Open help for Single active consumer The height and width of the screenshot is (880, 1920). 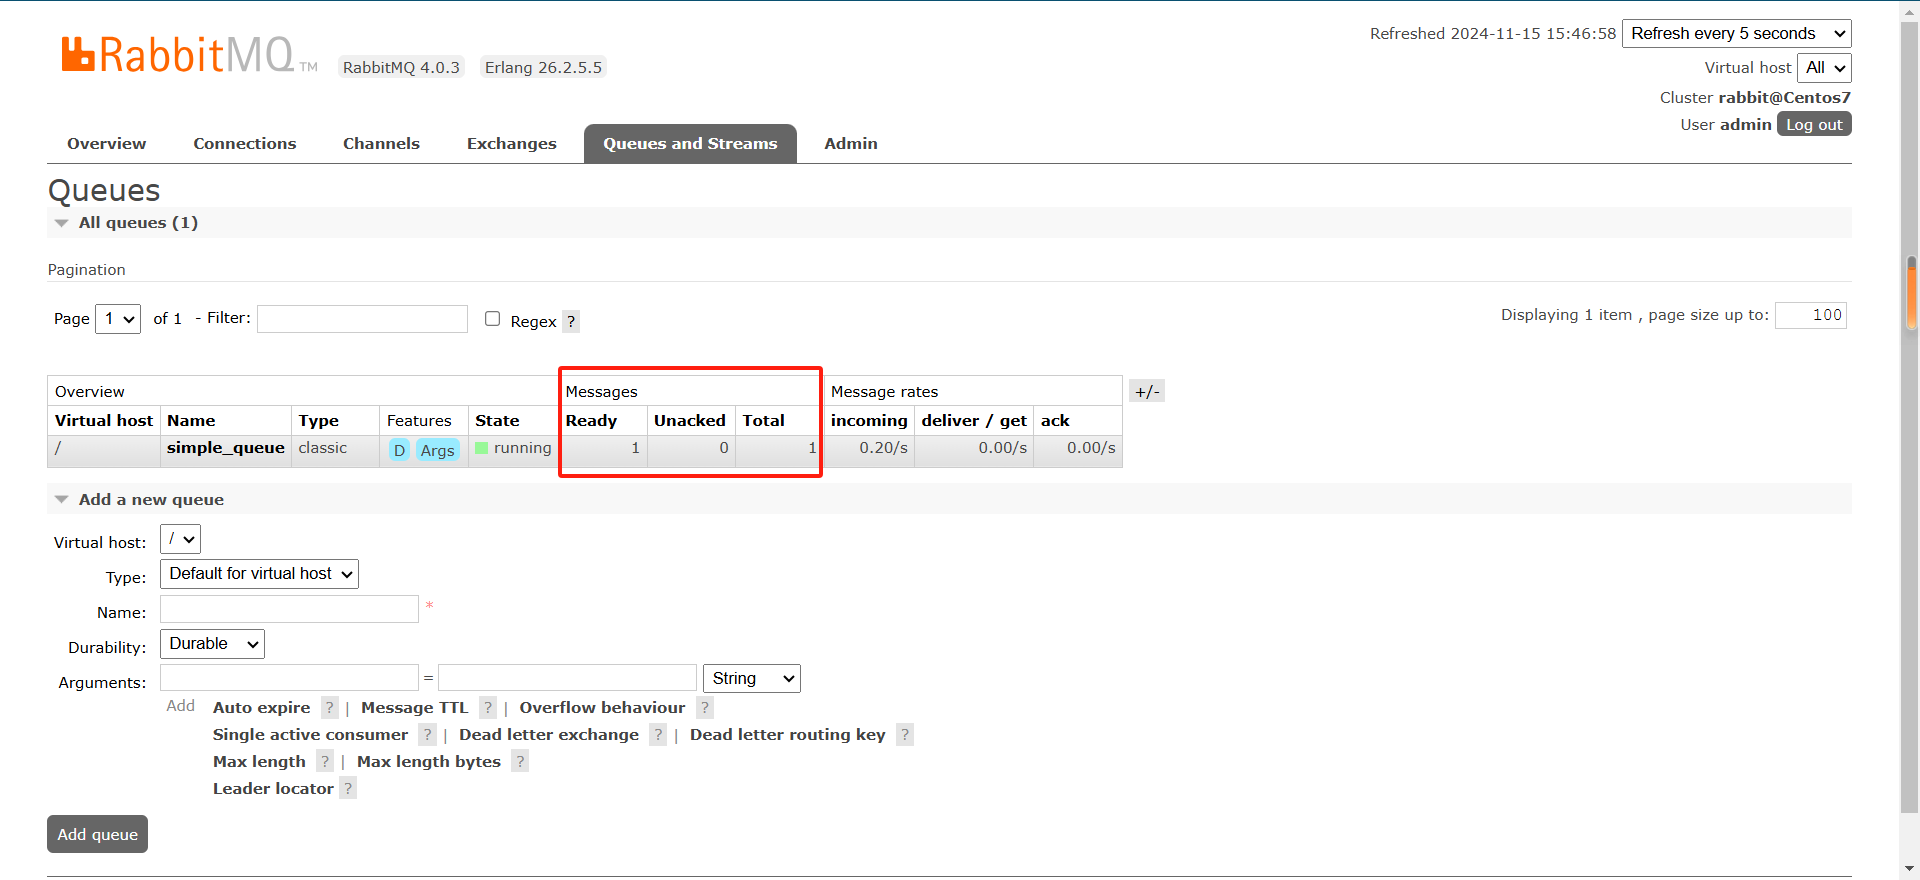click(x=427, y=735)
